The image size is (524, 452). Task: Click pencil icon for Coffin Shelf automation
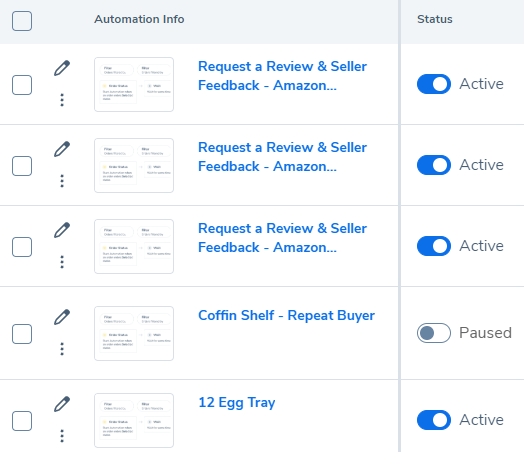(x=62, y=317)
